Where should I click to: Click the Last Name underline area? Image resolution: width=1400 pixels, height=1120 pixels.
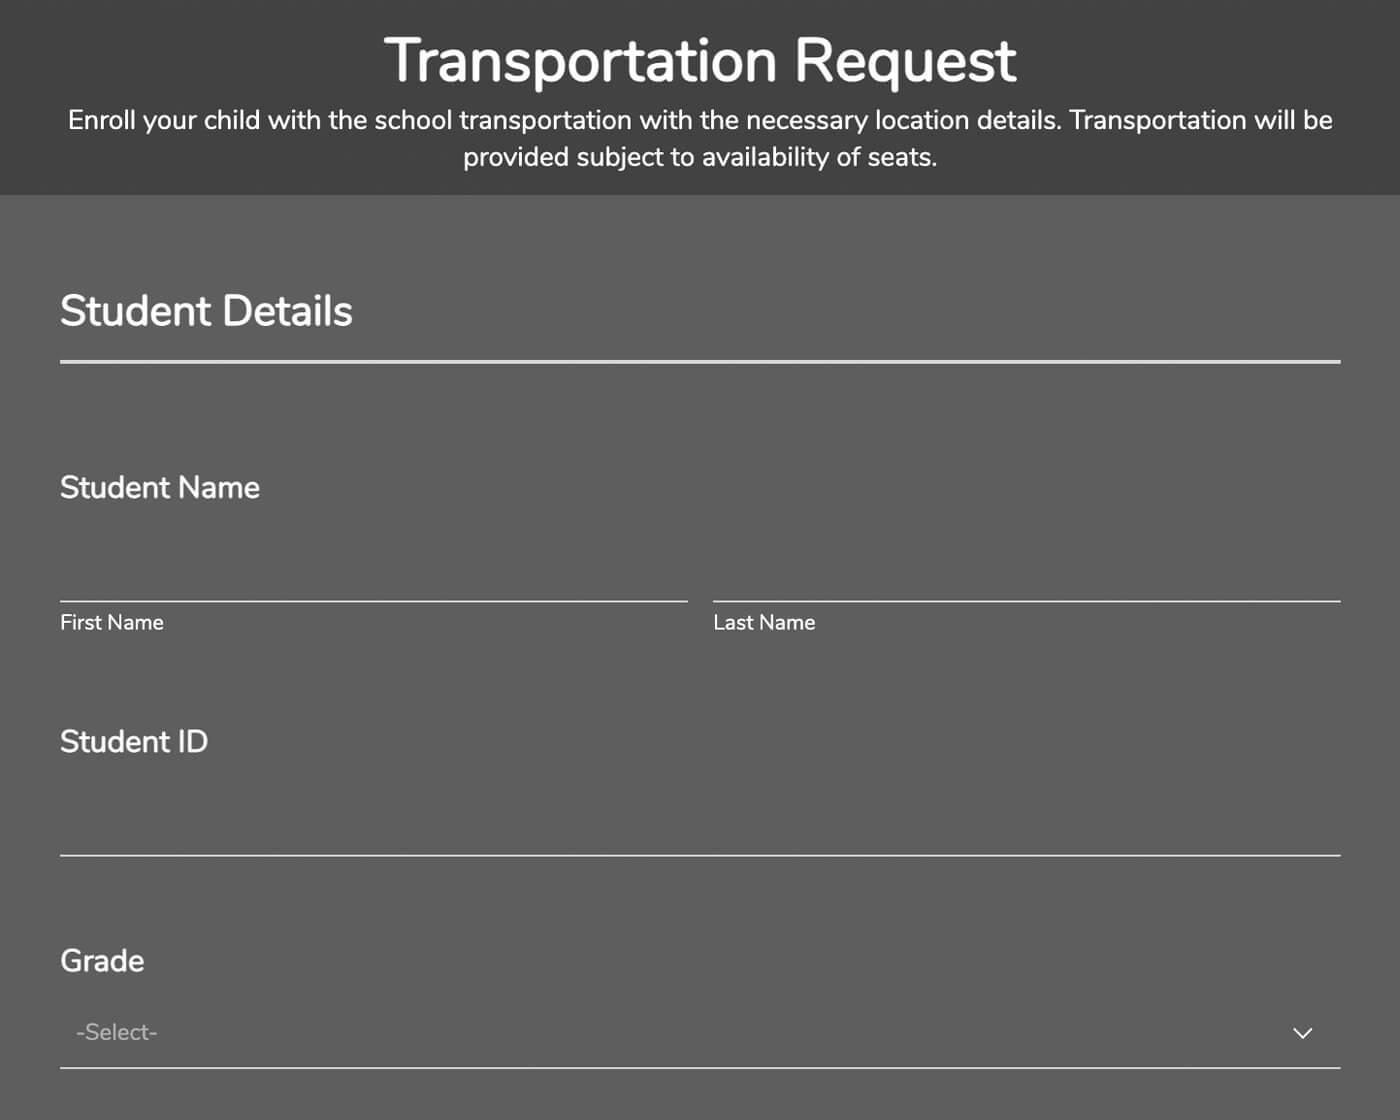click(x=1025, y=600)
